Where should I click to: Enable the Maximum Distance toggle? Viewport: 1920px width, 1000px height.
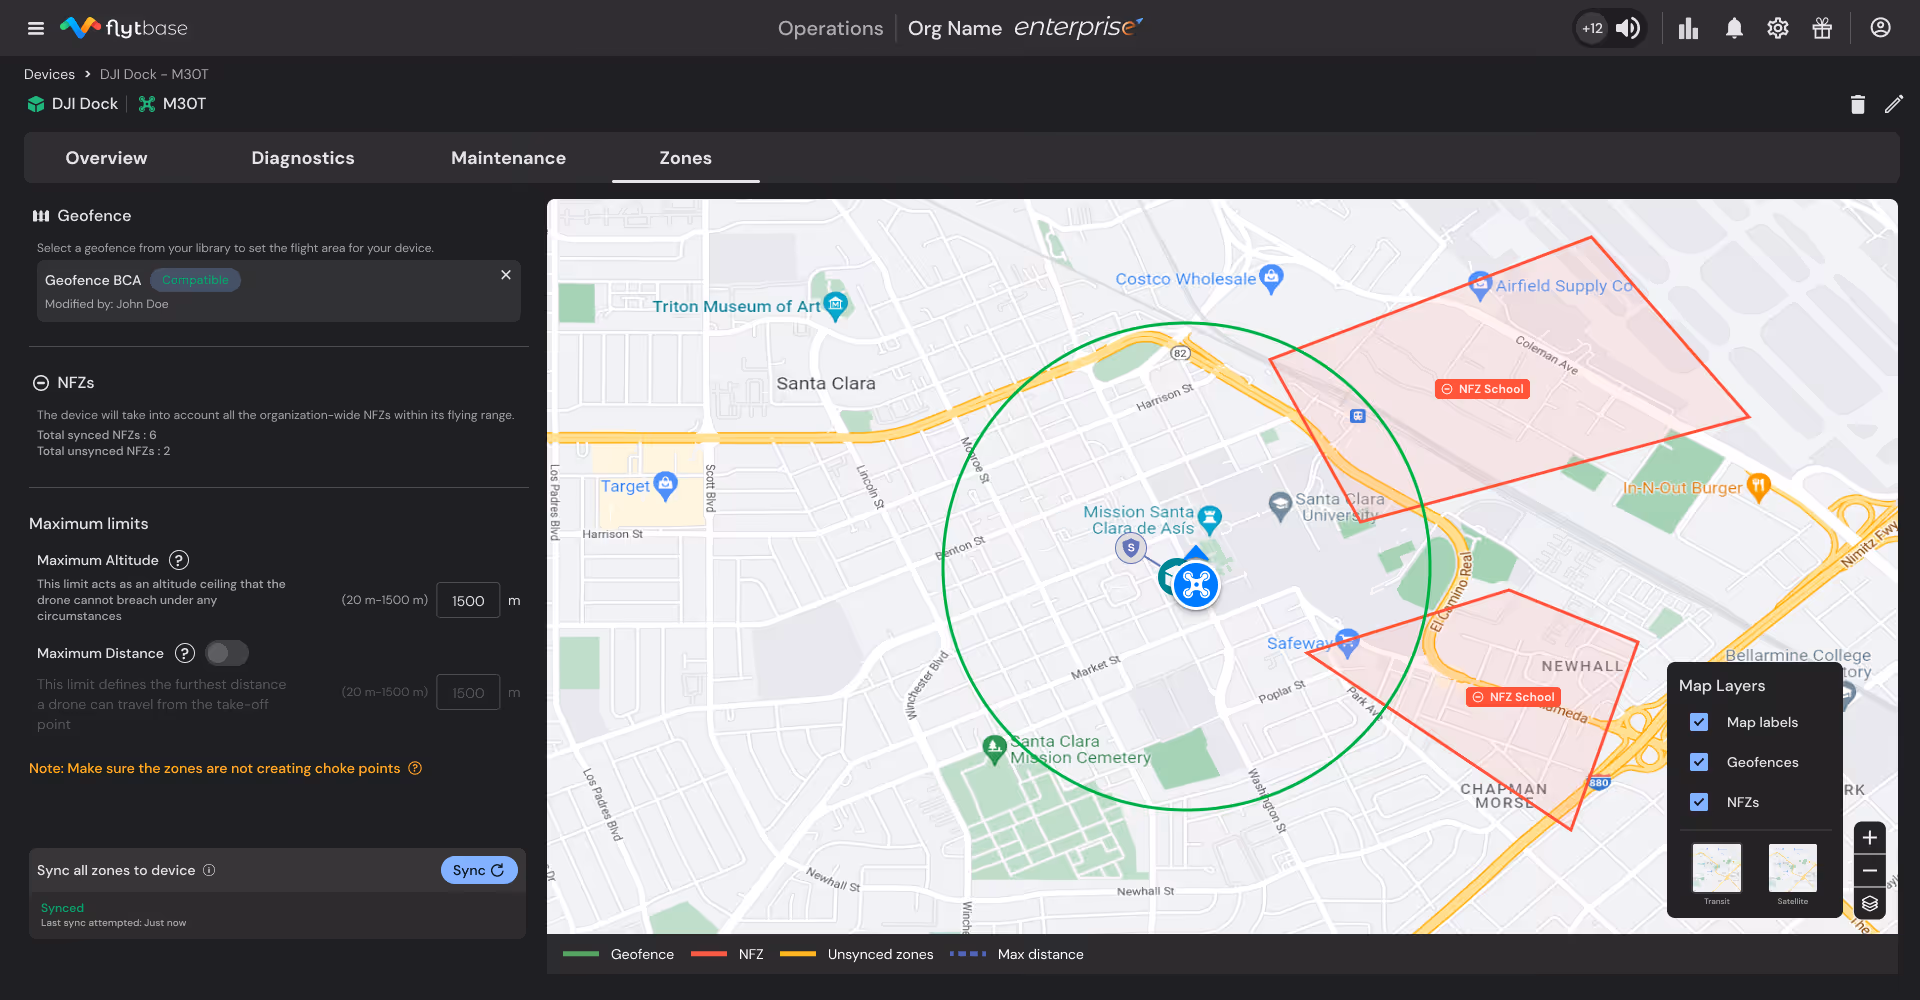click(227, 653)
